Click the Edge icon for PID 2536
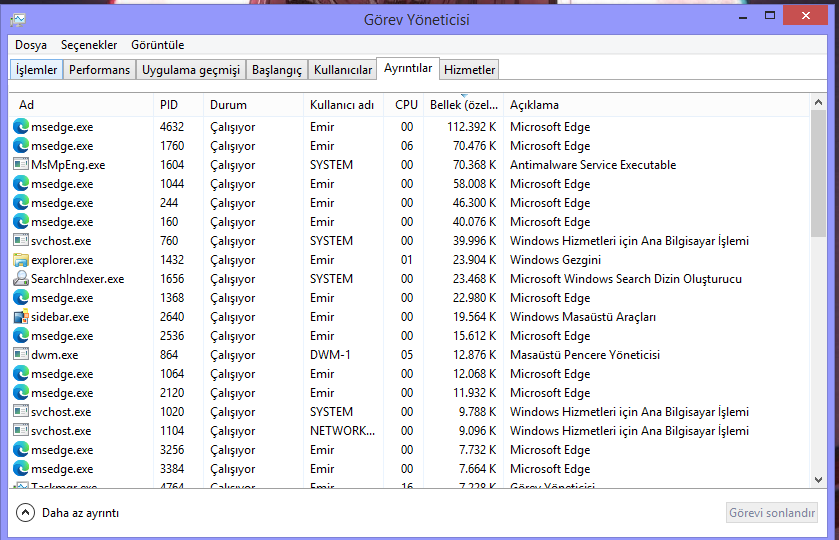 [x=20, y=336]
